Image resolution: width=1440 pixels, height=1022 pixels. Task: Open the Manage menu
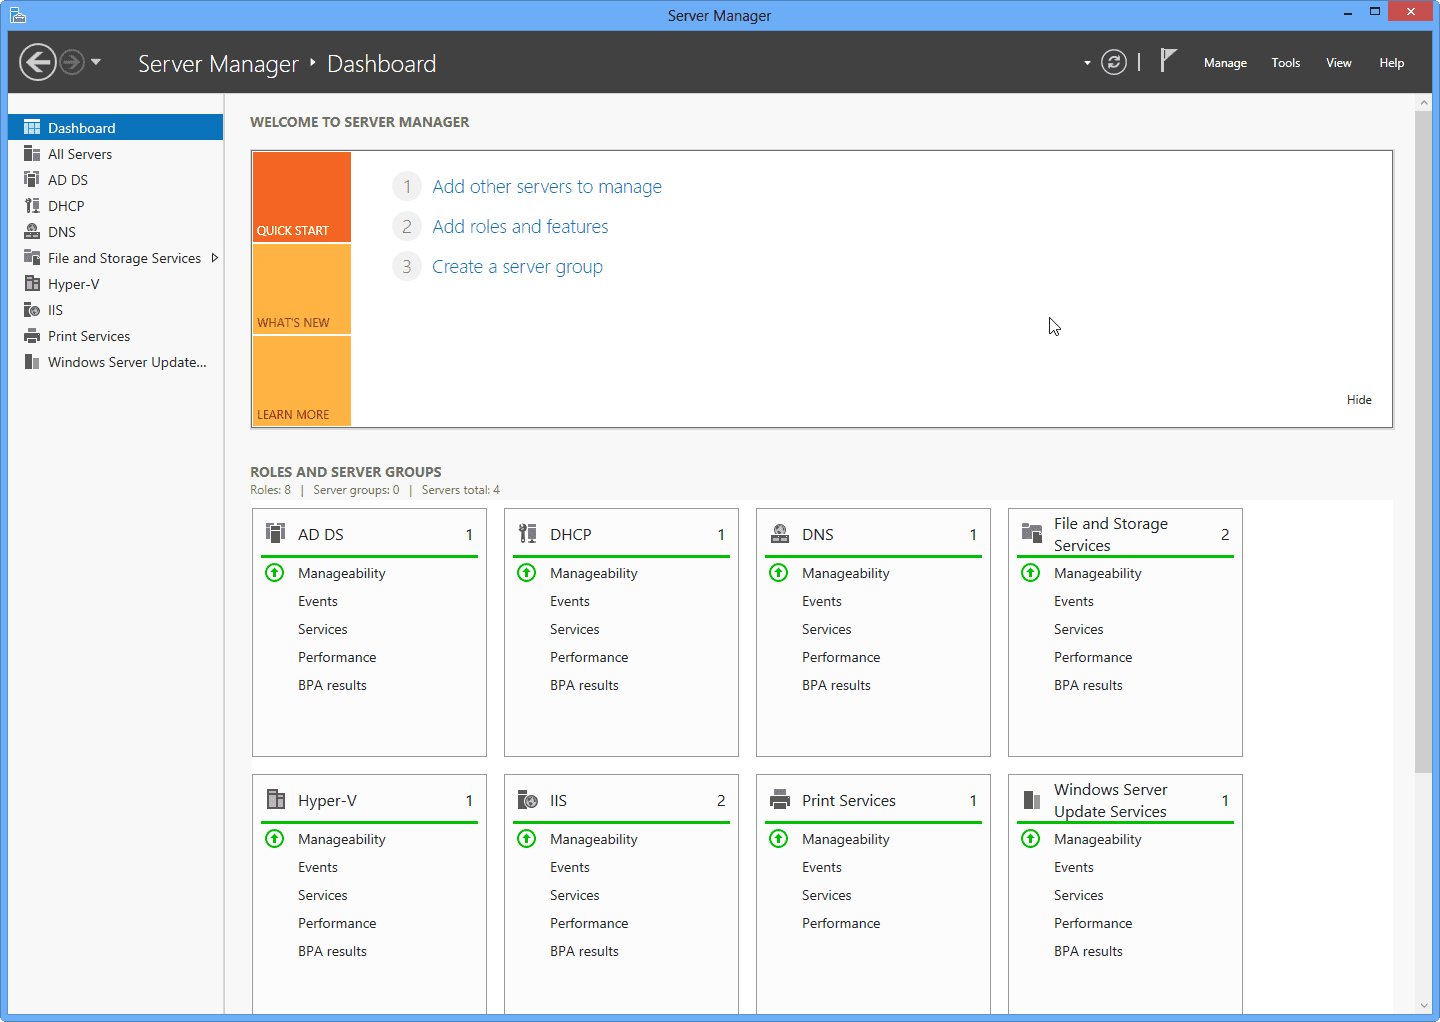pyautogui.click(x=1225, y=63)
